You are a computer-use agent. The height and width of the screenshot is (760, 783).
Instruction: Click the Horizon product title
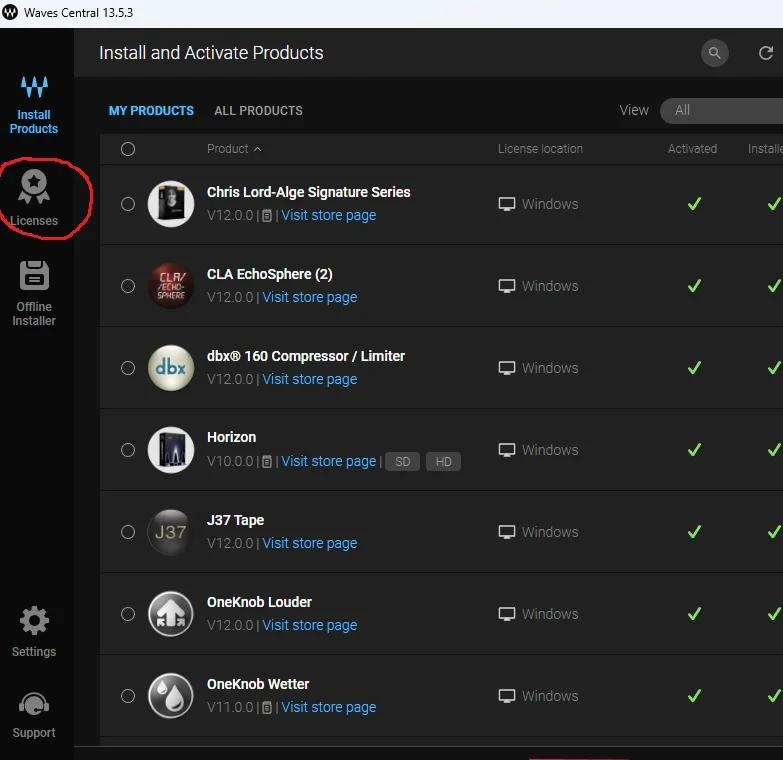231,437
